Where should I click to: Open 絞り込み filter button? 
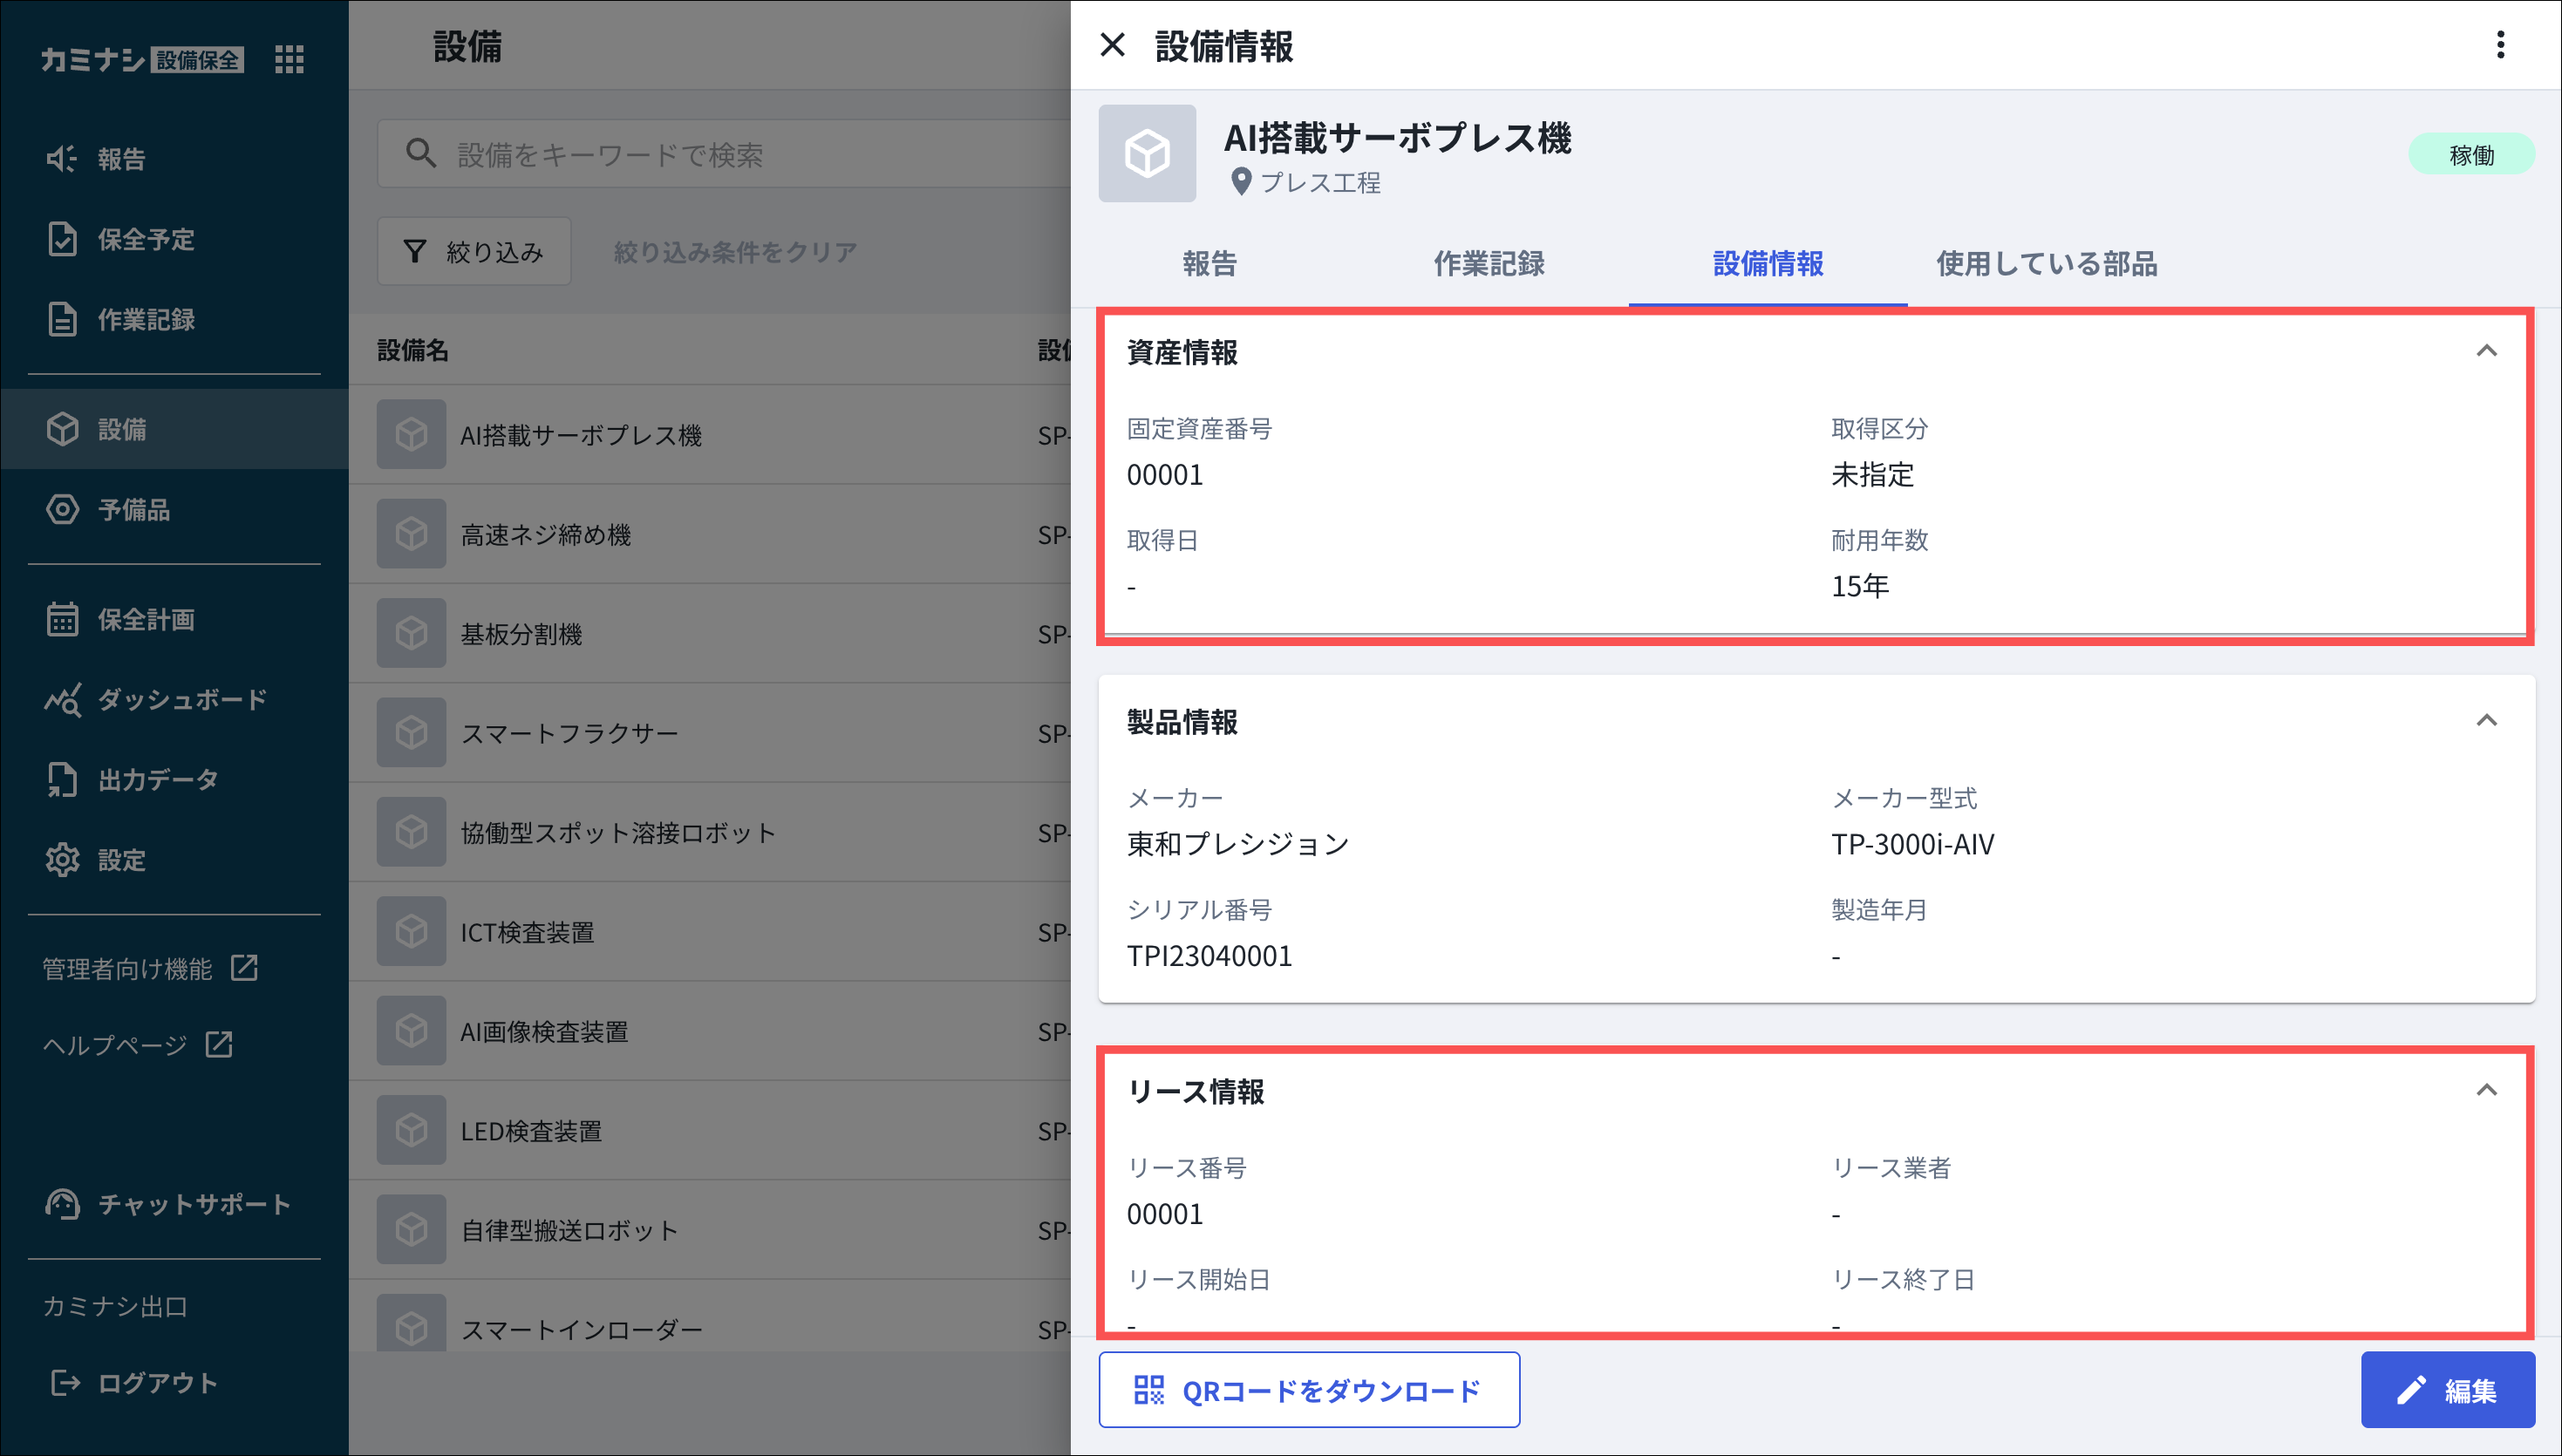tap(473, 251)
